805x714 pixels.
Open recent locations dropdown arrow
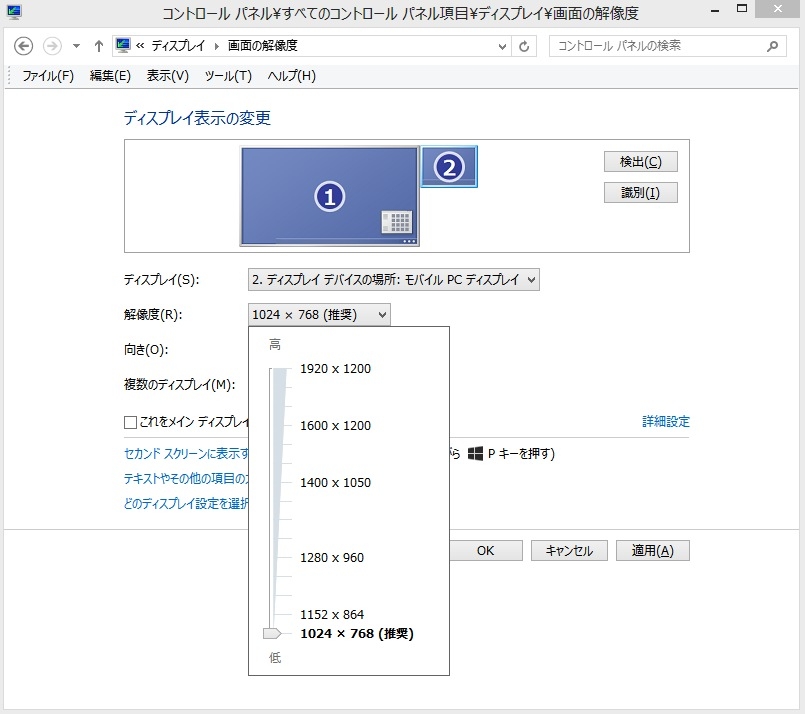(x=76, y=46)
